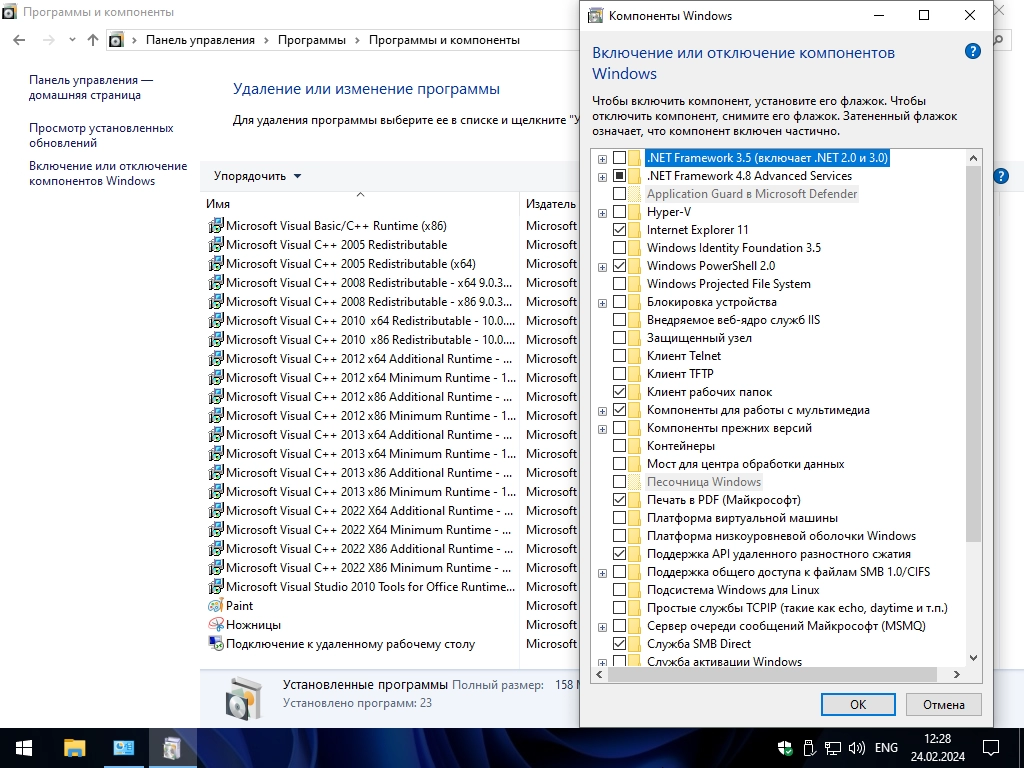Expand the Hyper-V tree node
This screenshot has width=1024, height=768.
pyautogui.click(x=602, y=213)
